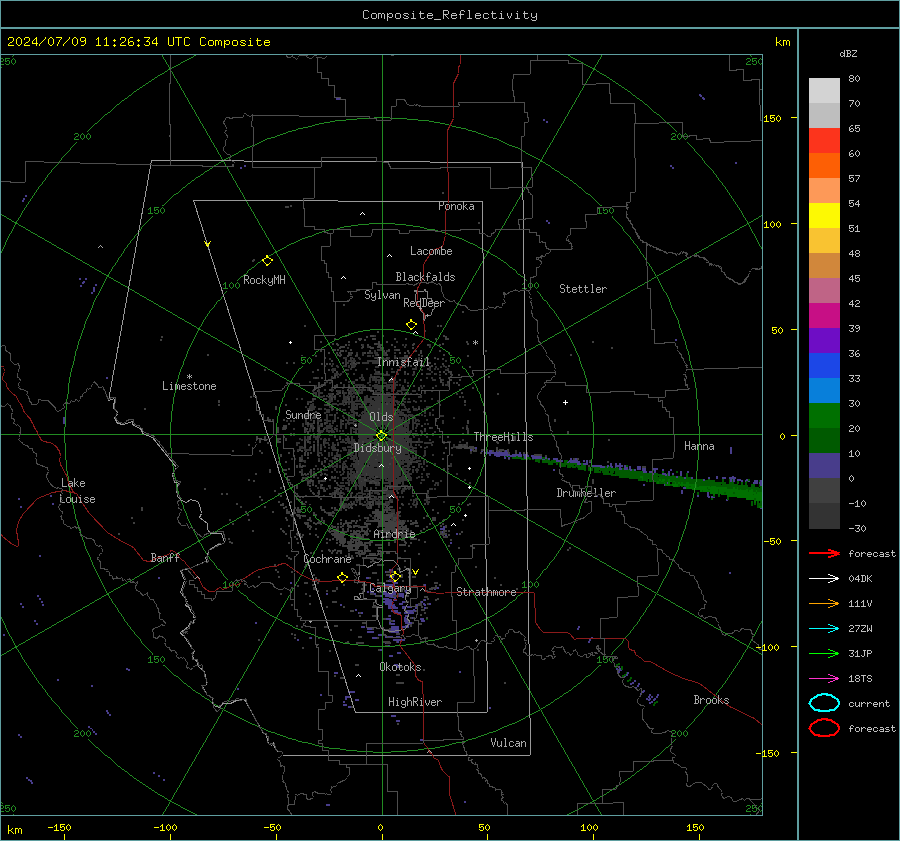Image resolution: width=900 pixels, height=841 pixels.
Task: Select the white 04DK arrow in legend
Action: click(824, 579)
